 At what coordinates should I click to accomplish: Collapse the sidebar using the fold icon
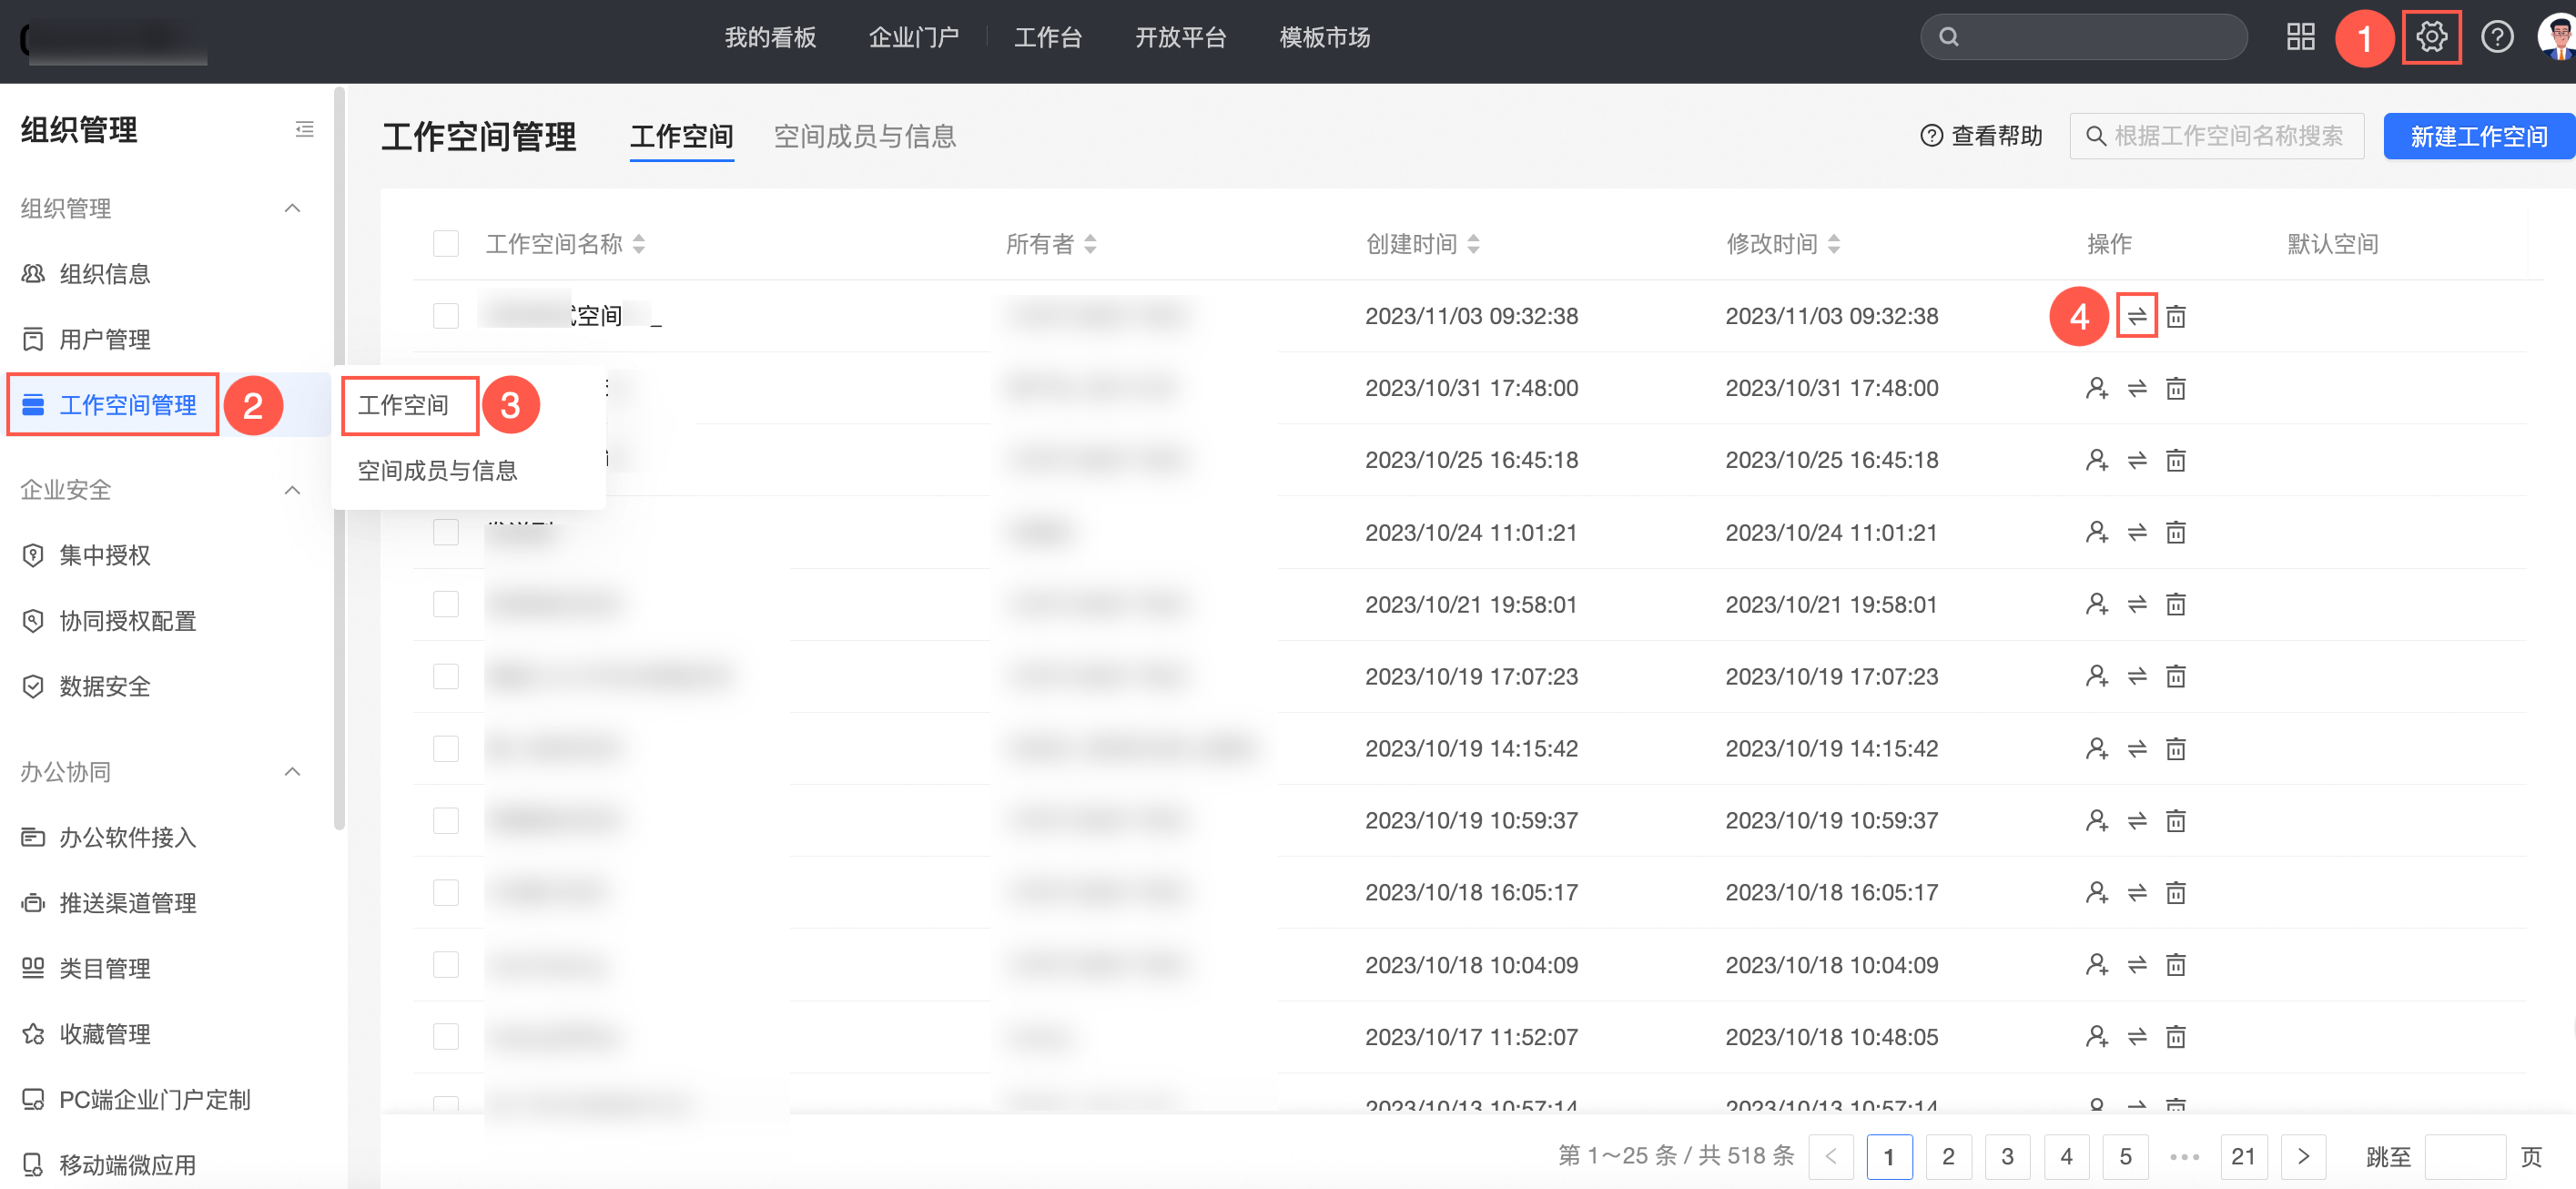(x=304, y=130)
